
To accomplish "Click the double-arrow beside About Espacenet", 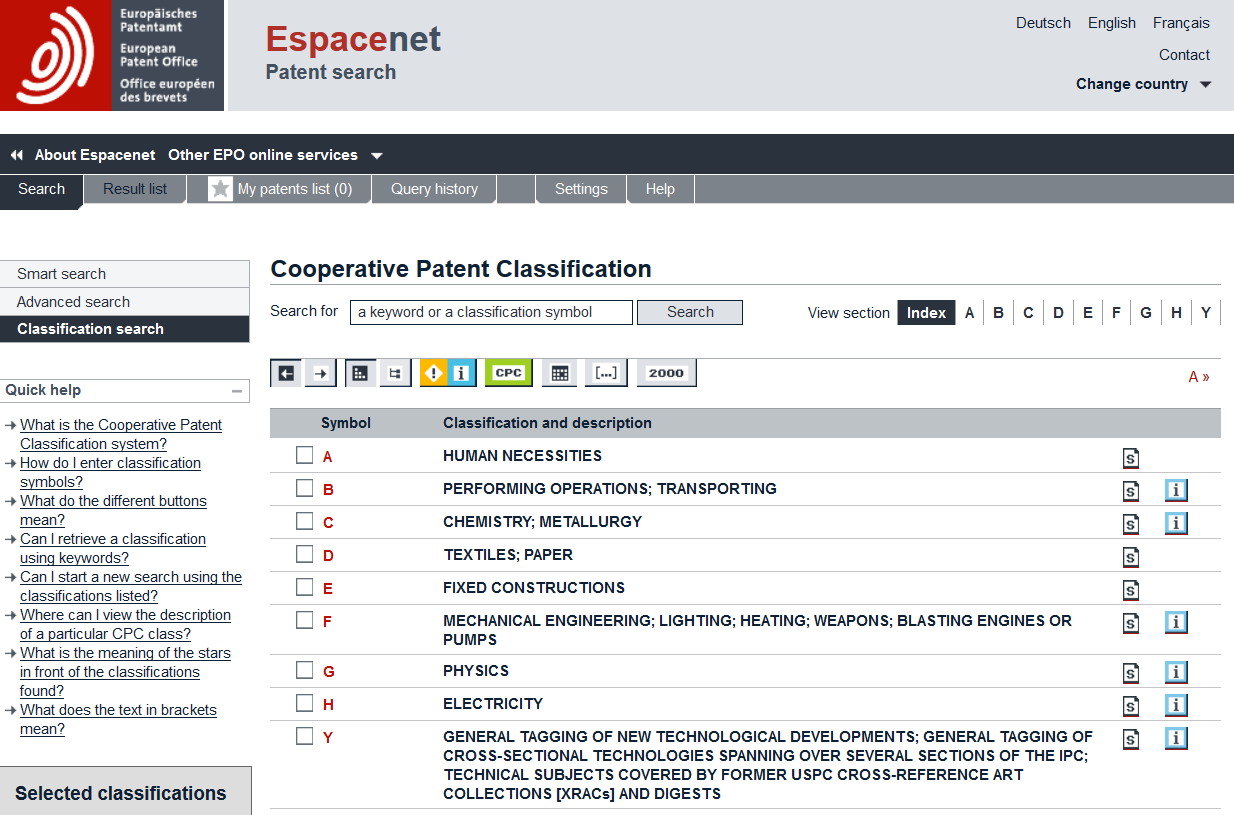I will coord(16,155).
